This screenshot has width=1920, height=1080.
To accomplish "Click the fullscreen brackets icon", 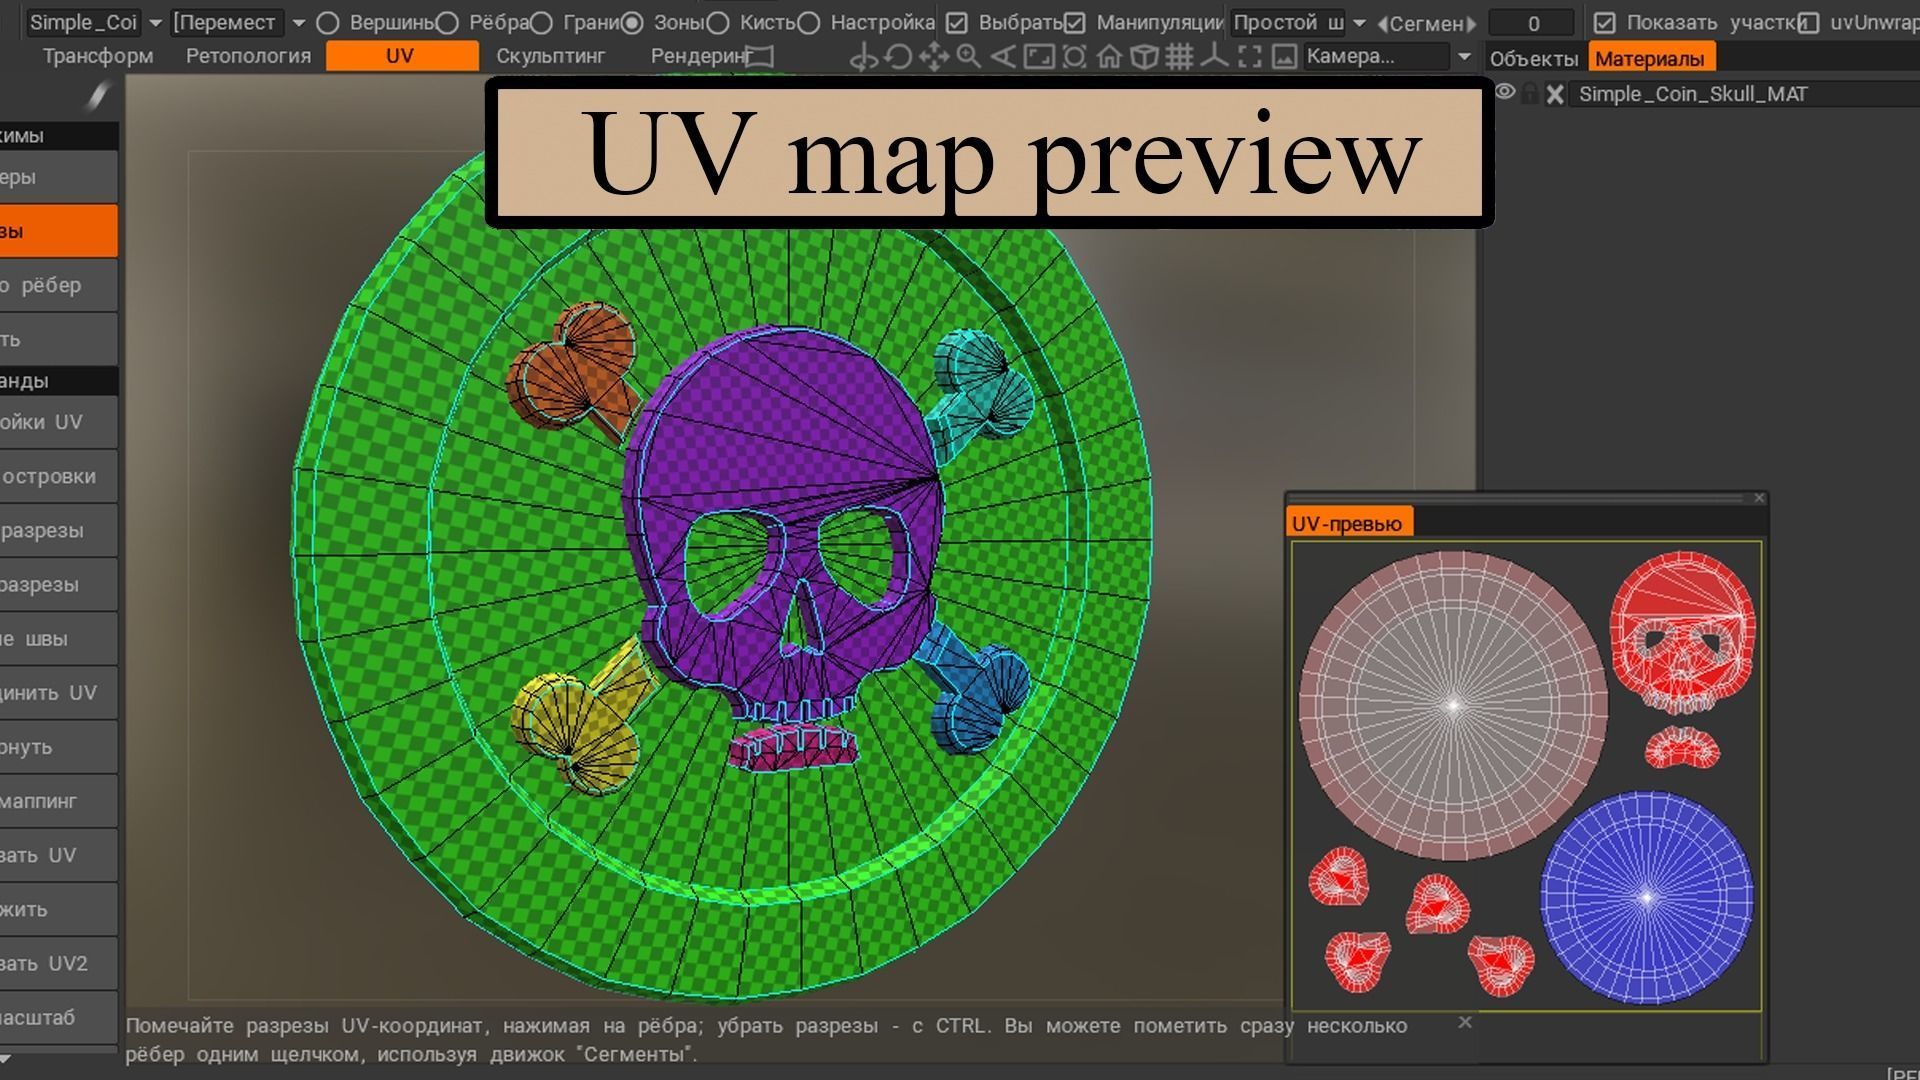I will pyautogui.click(x=1249, y=57).
